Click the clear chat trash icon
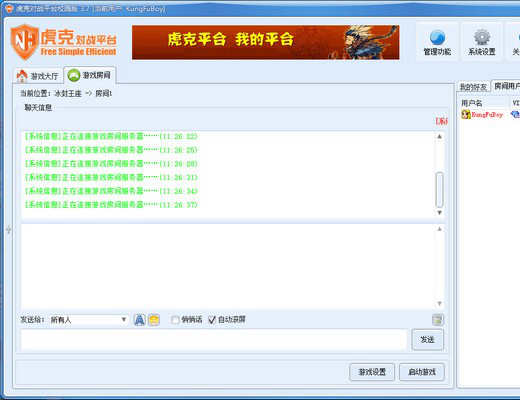Image resolution: width=520 pixels, height=400 pixels. coord(438,320)
